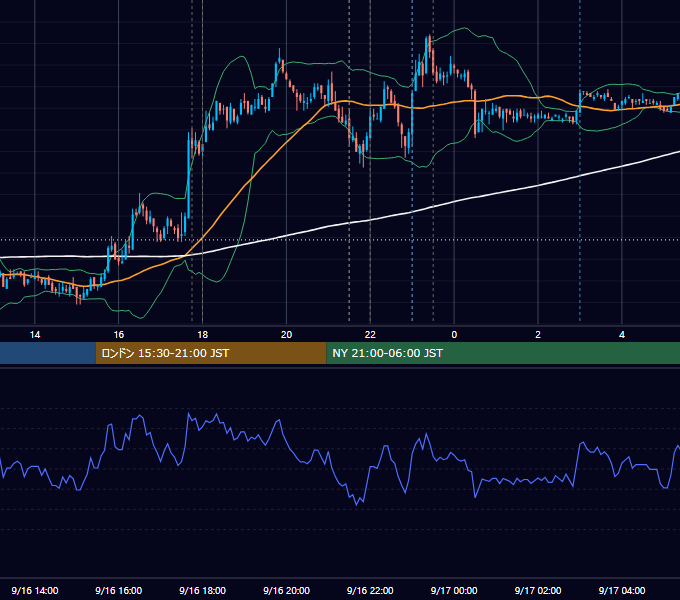Select the 9/17 02:00 time label
Image resolution: width=680 pixels, height=600 pixels.
(x=538, y=590)
